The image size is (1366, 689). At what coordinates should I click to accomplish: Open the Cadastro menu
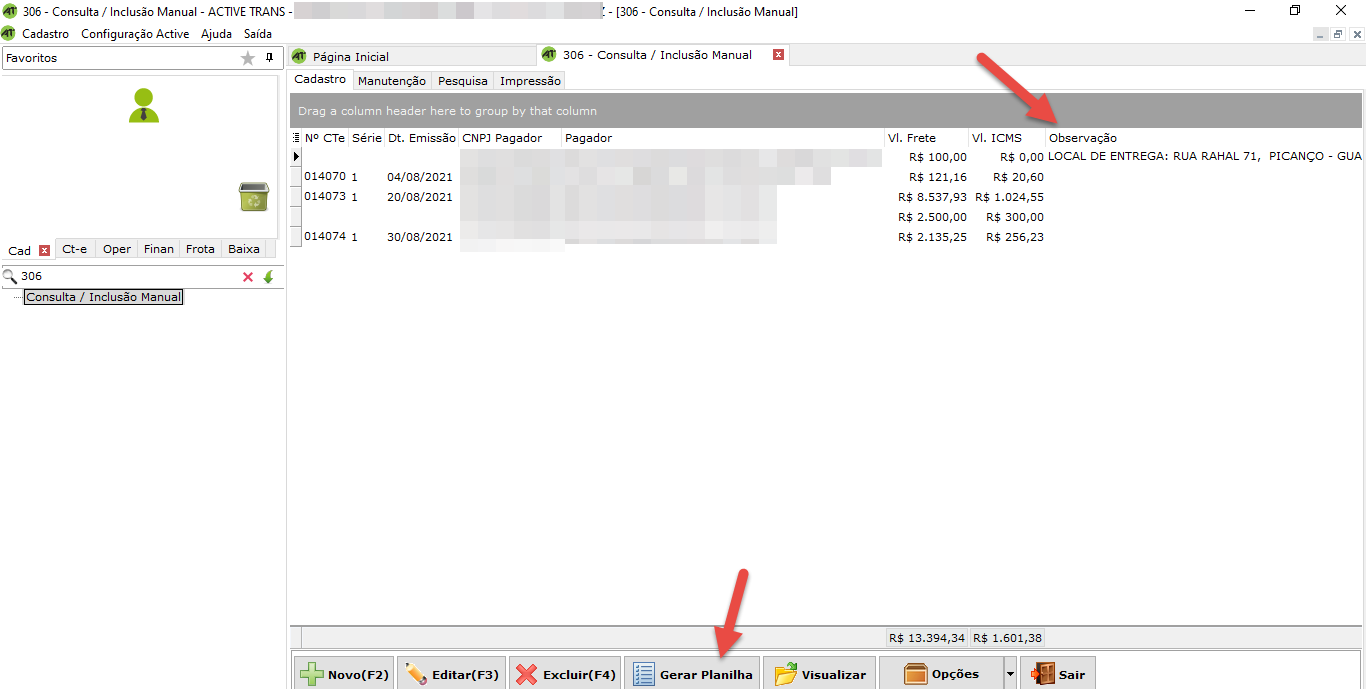(46, 34)
